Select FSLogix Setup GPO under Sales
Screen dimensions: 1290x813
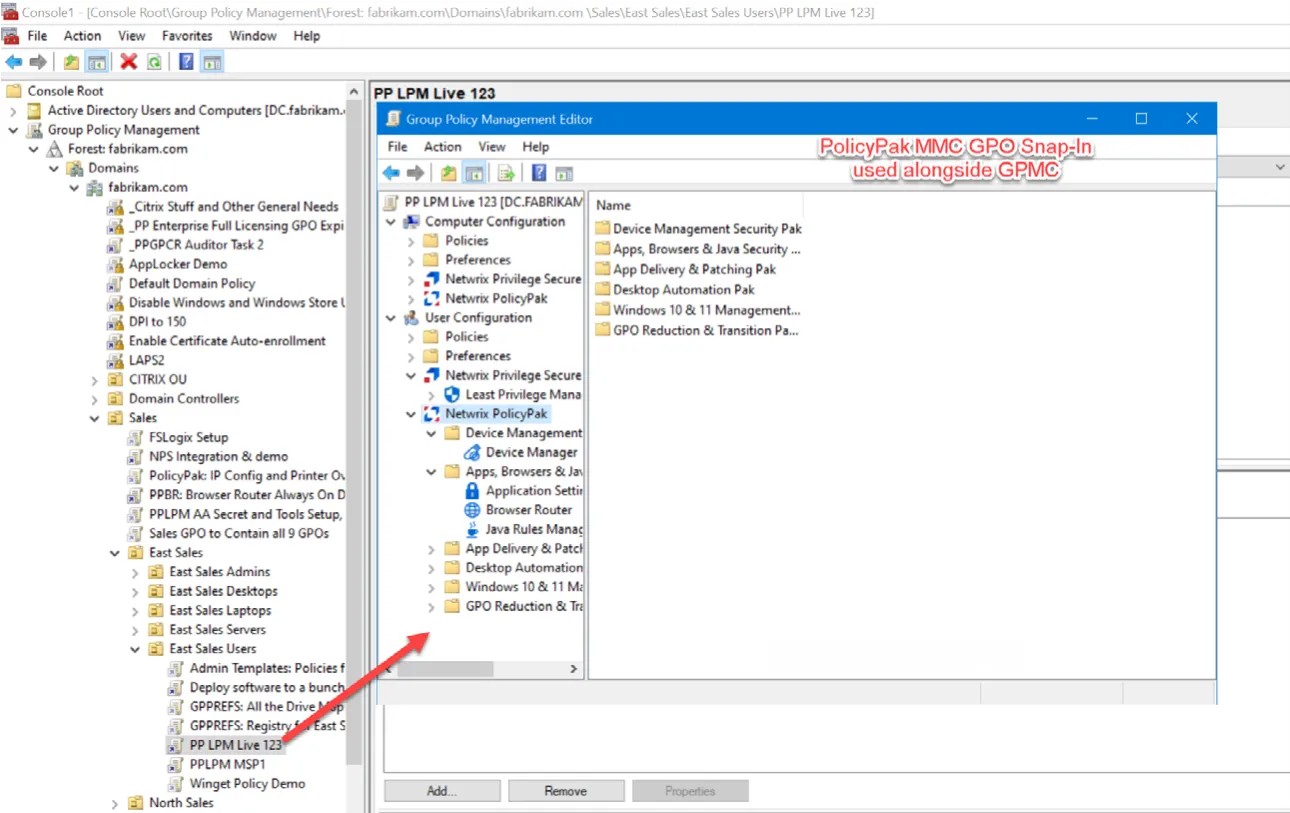point(178,438)
